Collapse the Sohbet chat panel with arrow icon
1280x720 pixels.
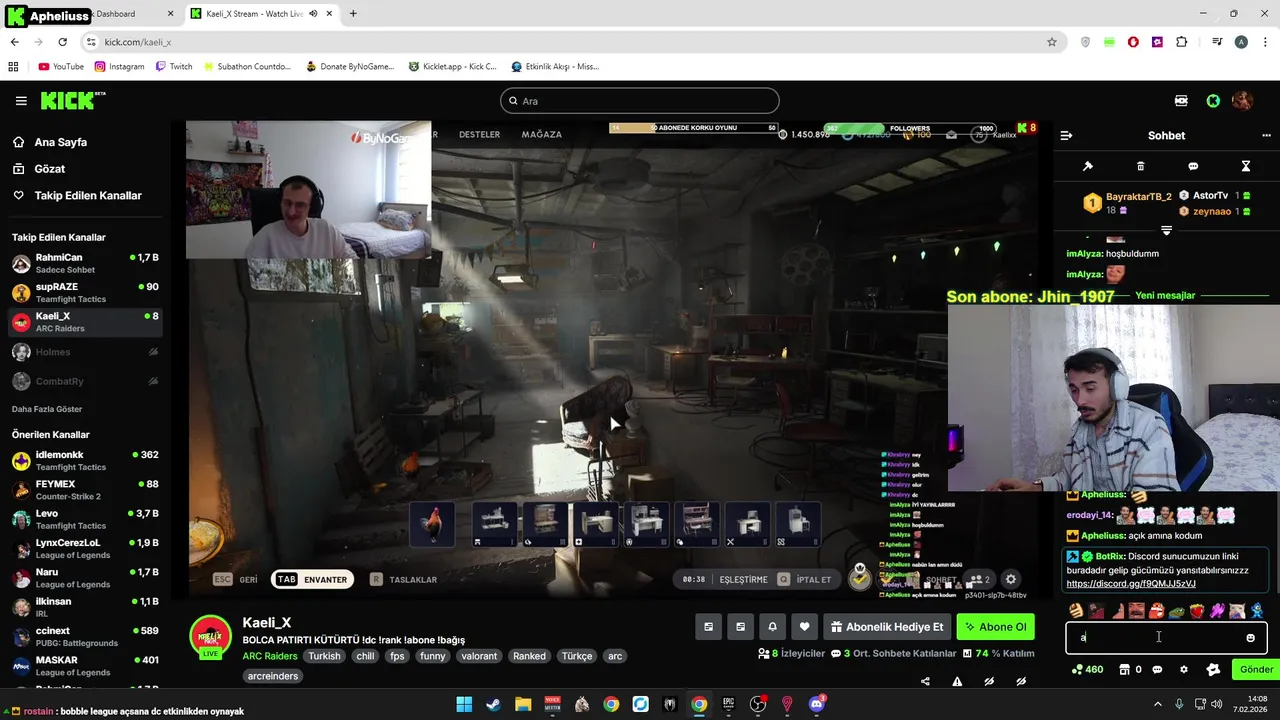(x=1066, y=135)
